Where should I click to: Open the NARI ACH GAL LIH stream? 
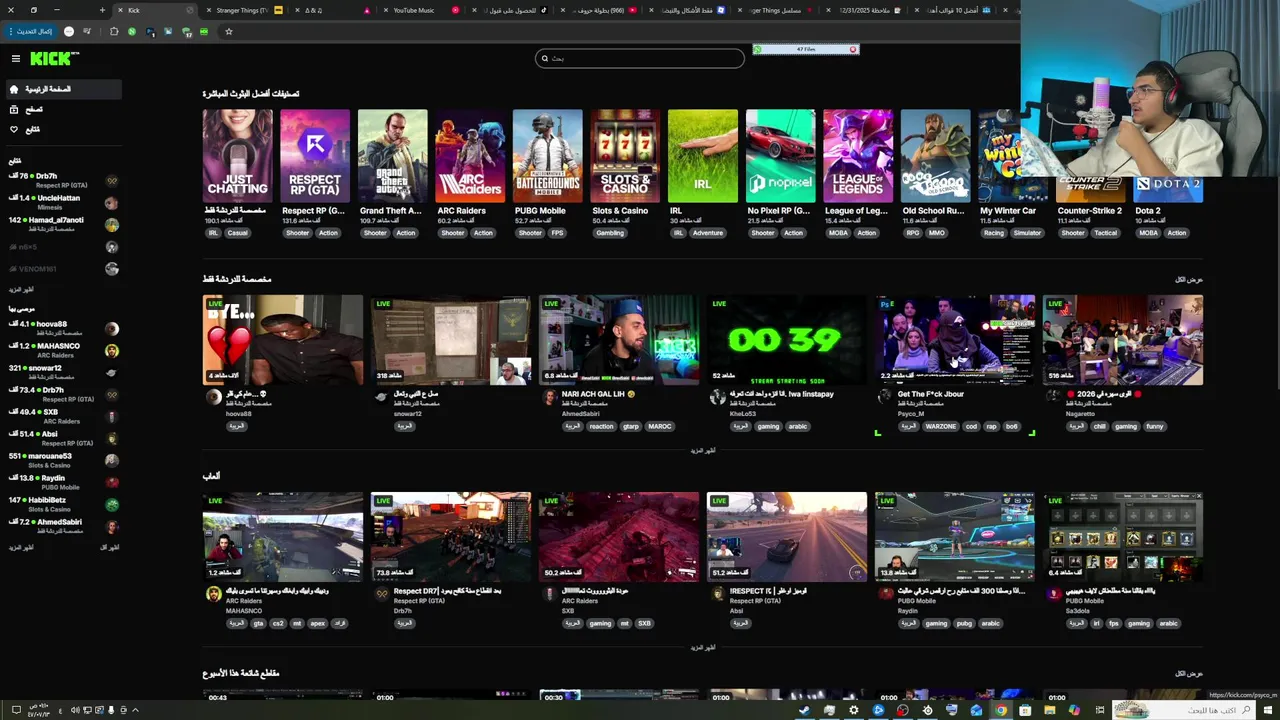pos(619,339)
